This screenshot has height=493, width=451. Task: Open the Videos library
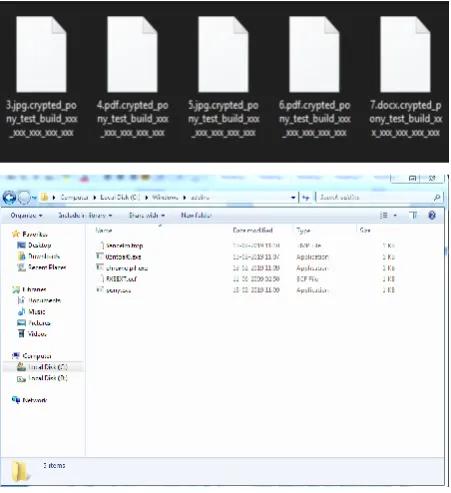(37, 334)
